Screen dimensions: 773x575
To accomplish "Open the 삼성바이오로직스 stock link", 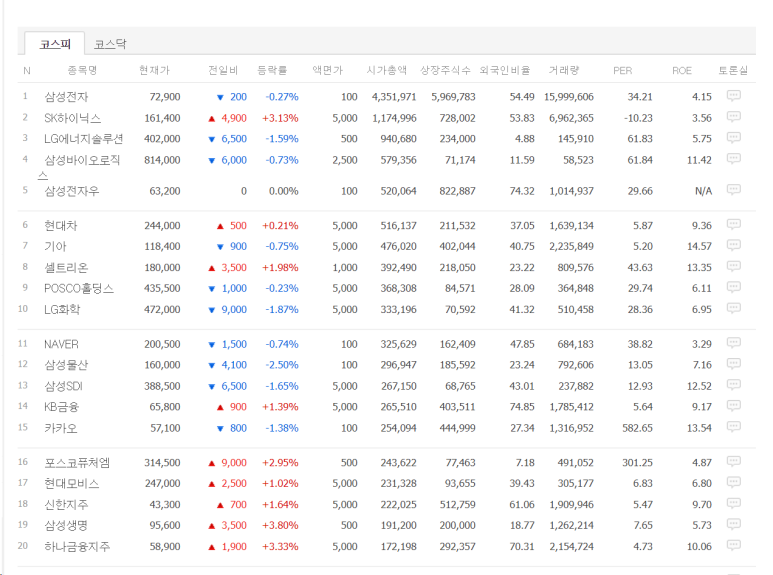I will click(x=80, y=167).
